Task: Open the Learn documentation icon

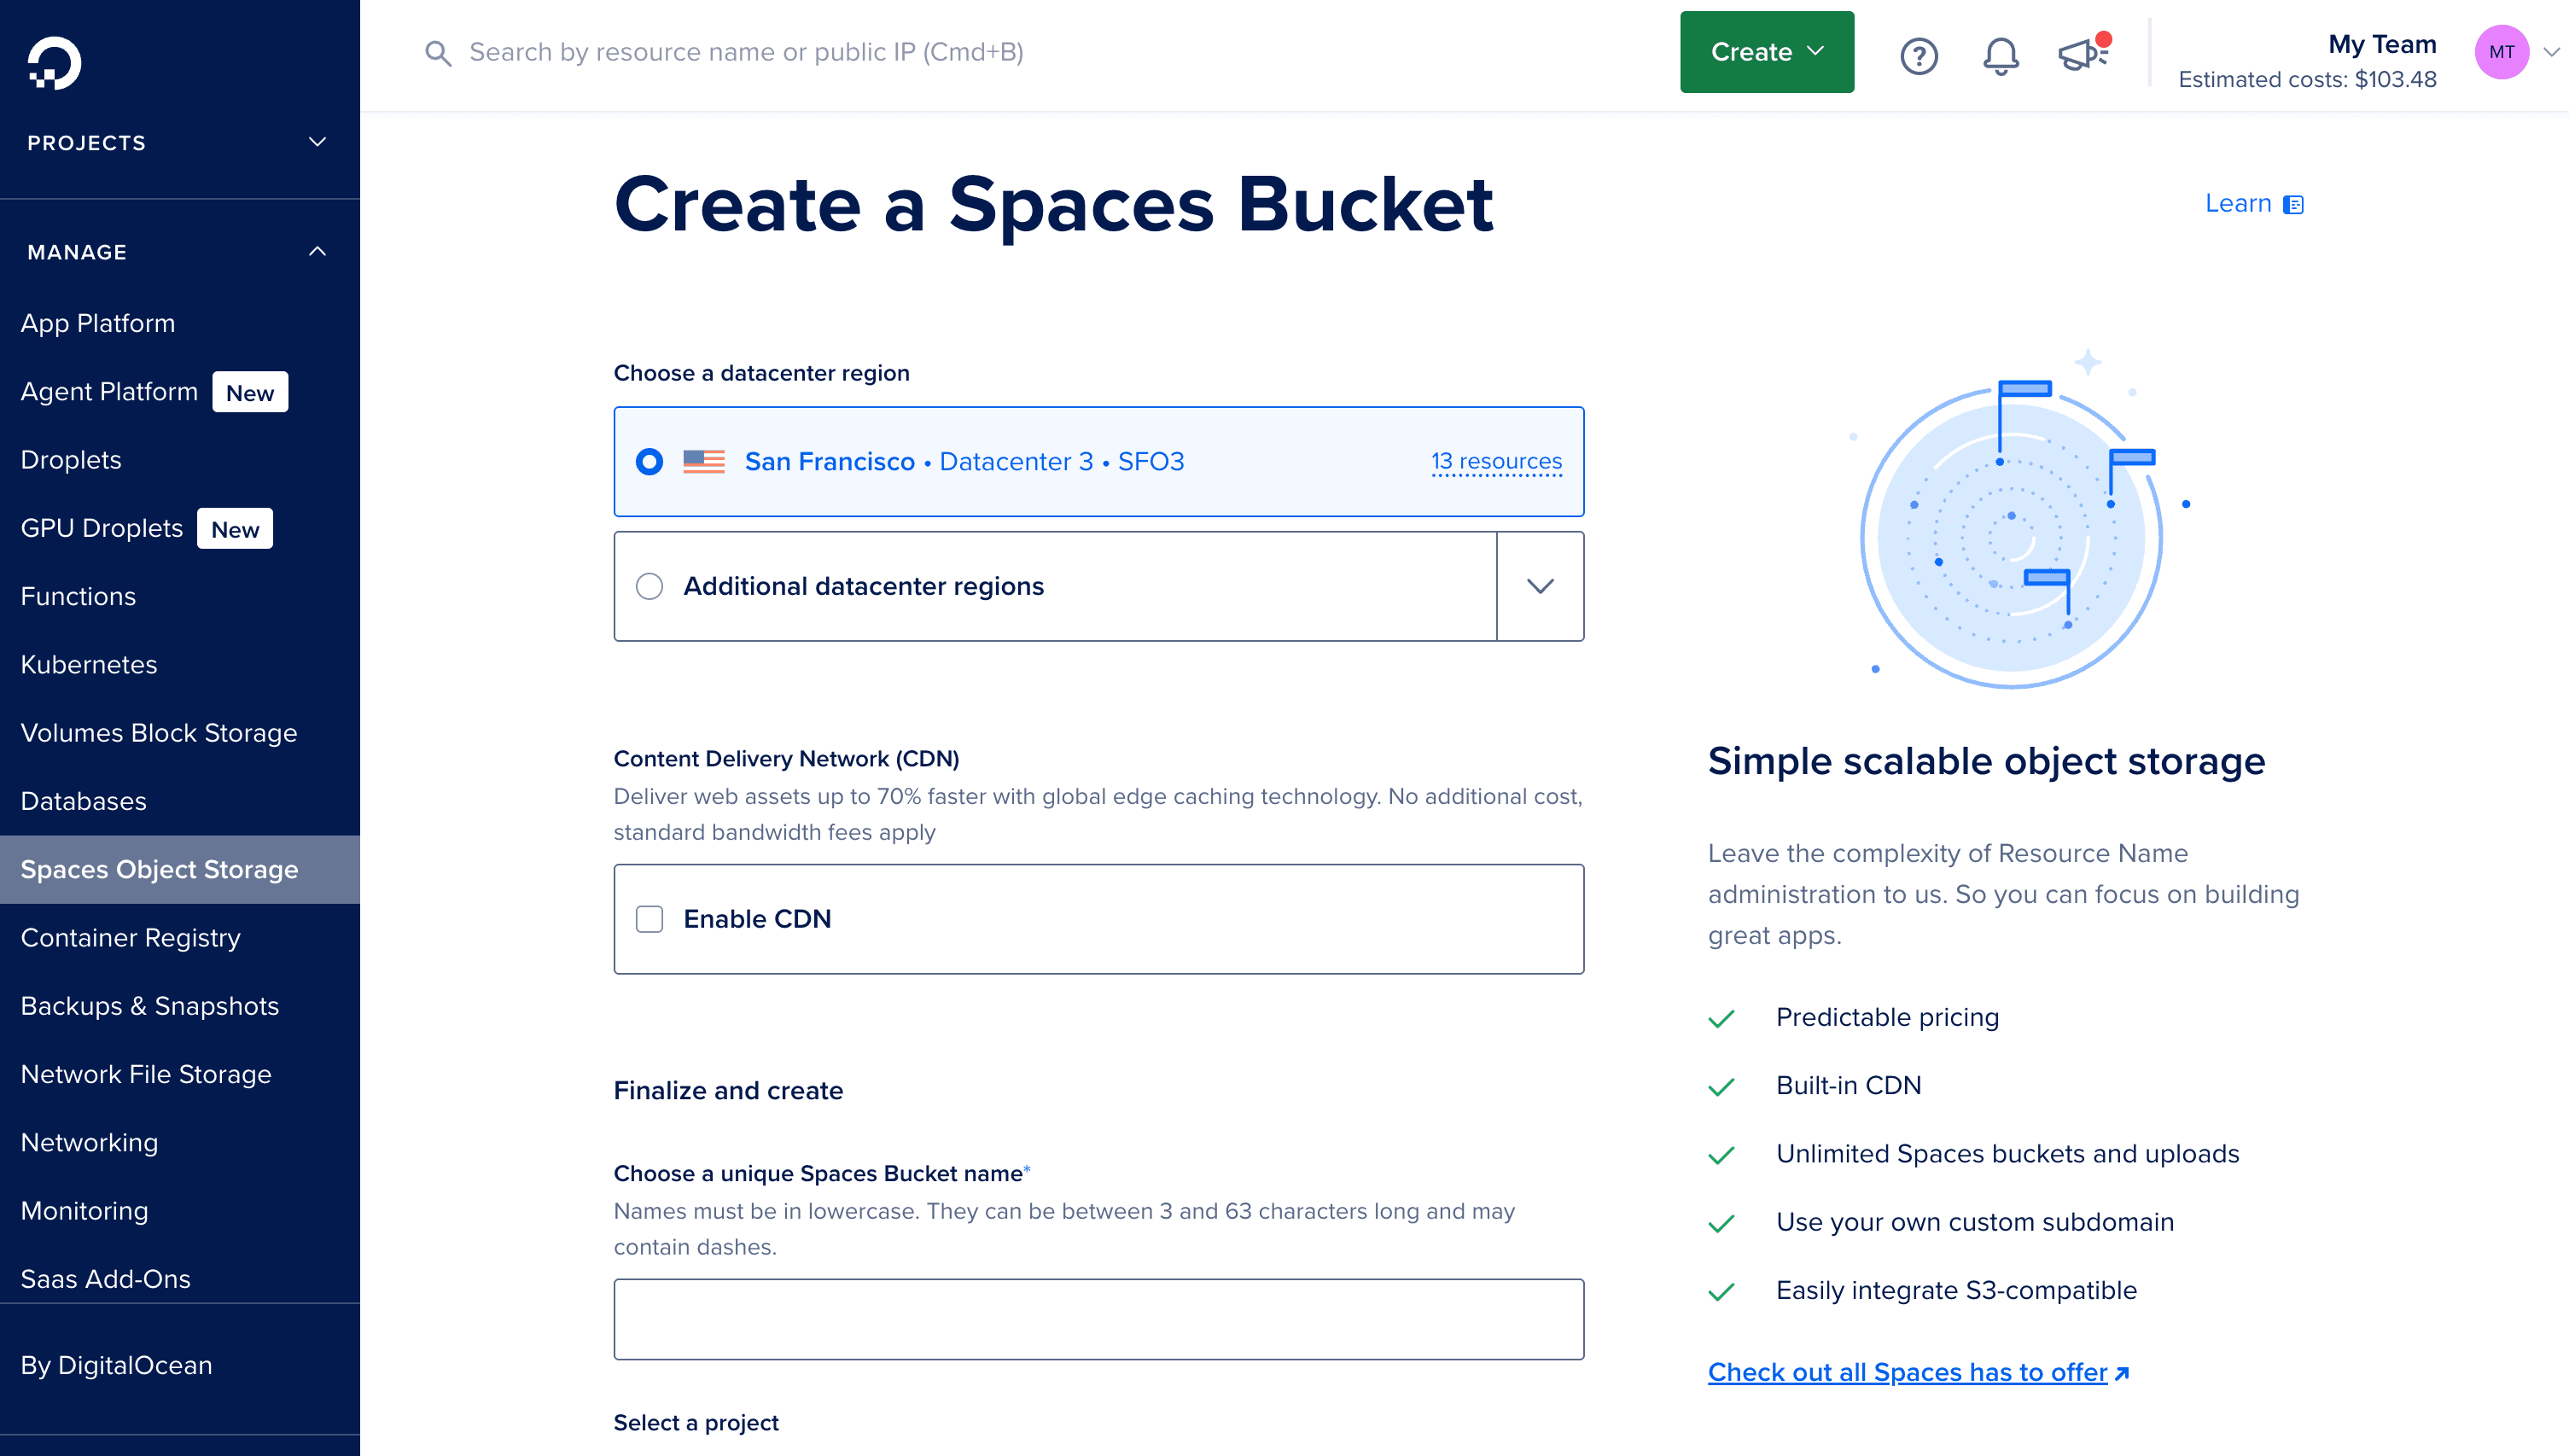Action: (2295, 203)
